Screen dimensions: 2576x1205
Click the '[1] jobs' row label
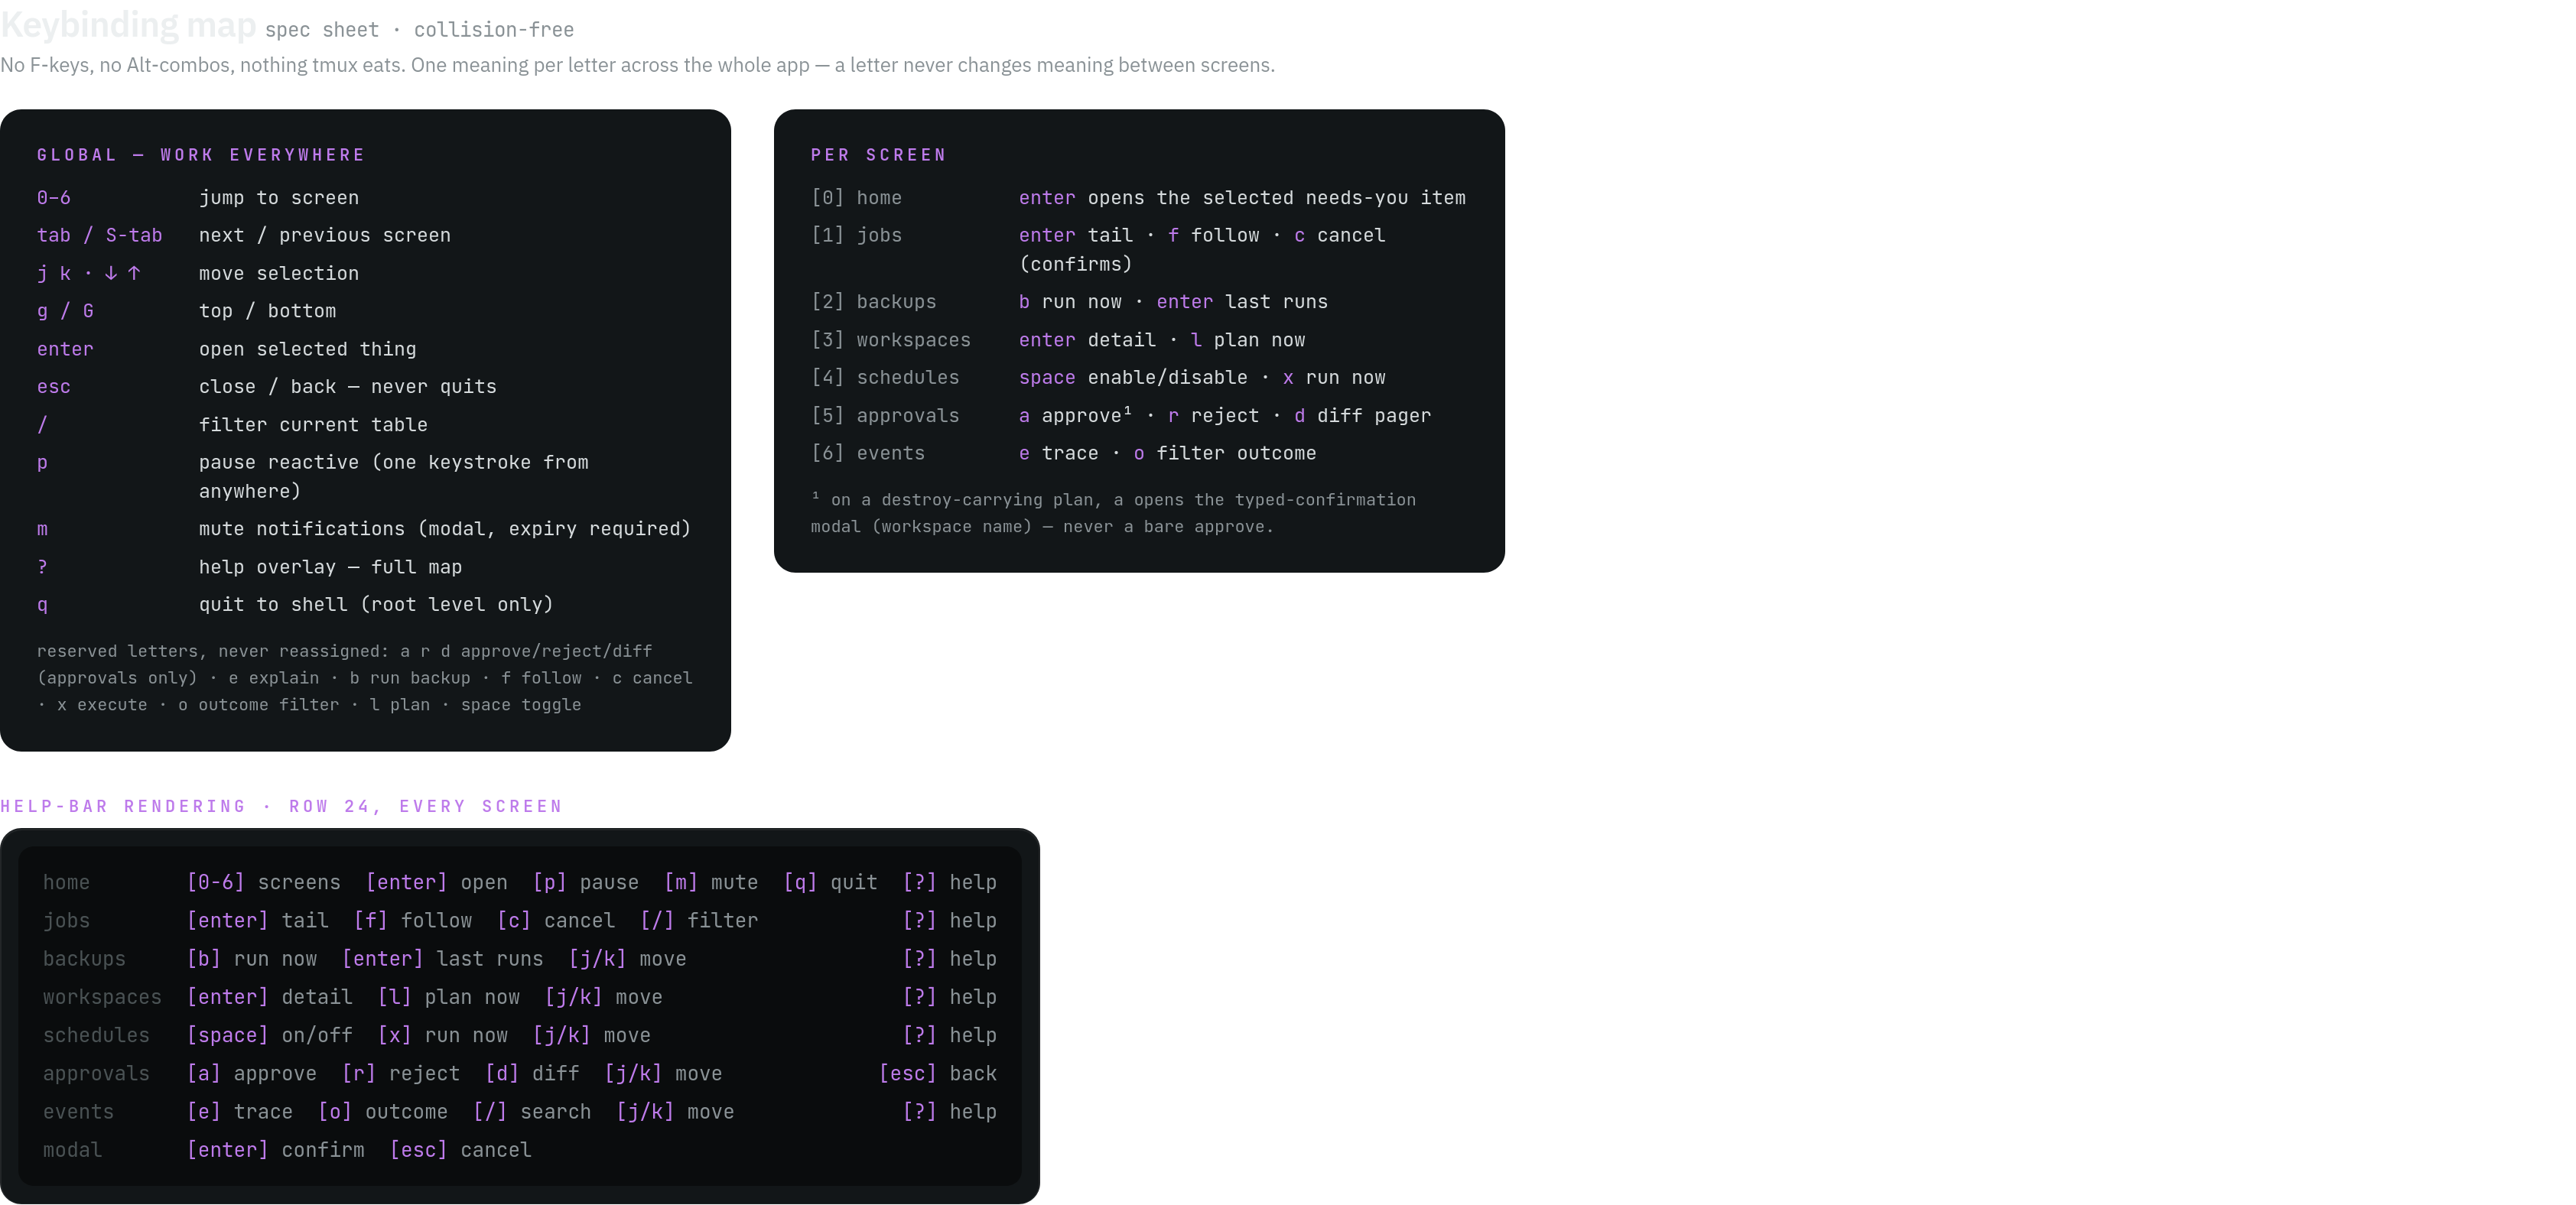tap(856, 235)
